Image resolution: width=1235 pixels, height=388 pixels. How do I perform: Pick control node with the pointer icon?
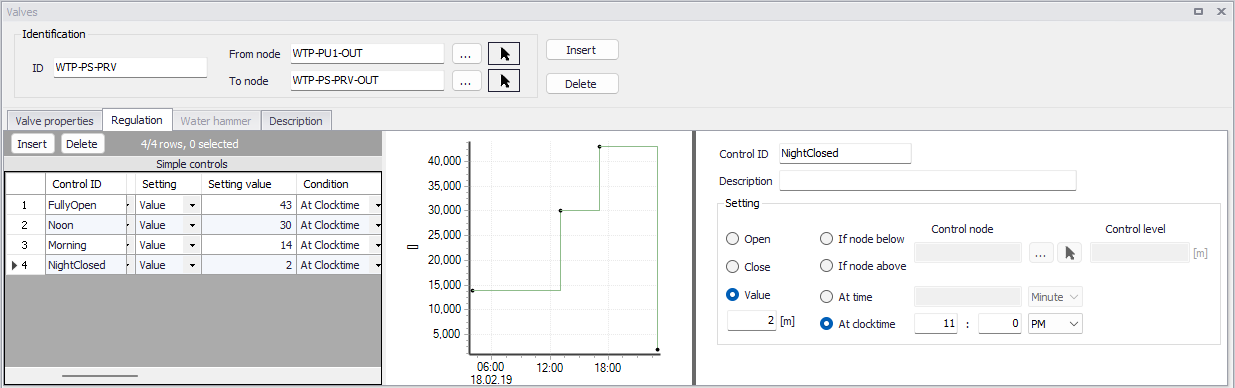(x=1070, y=254)
